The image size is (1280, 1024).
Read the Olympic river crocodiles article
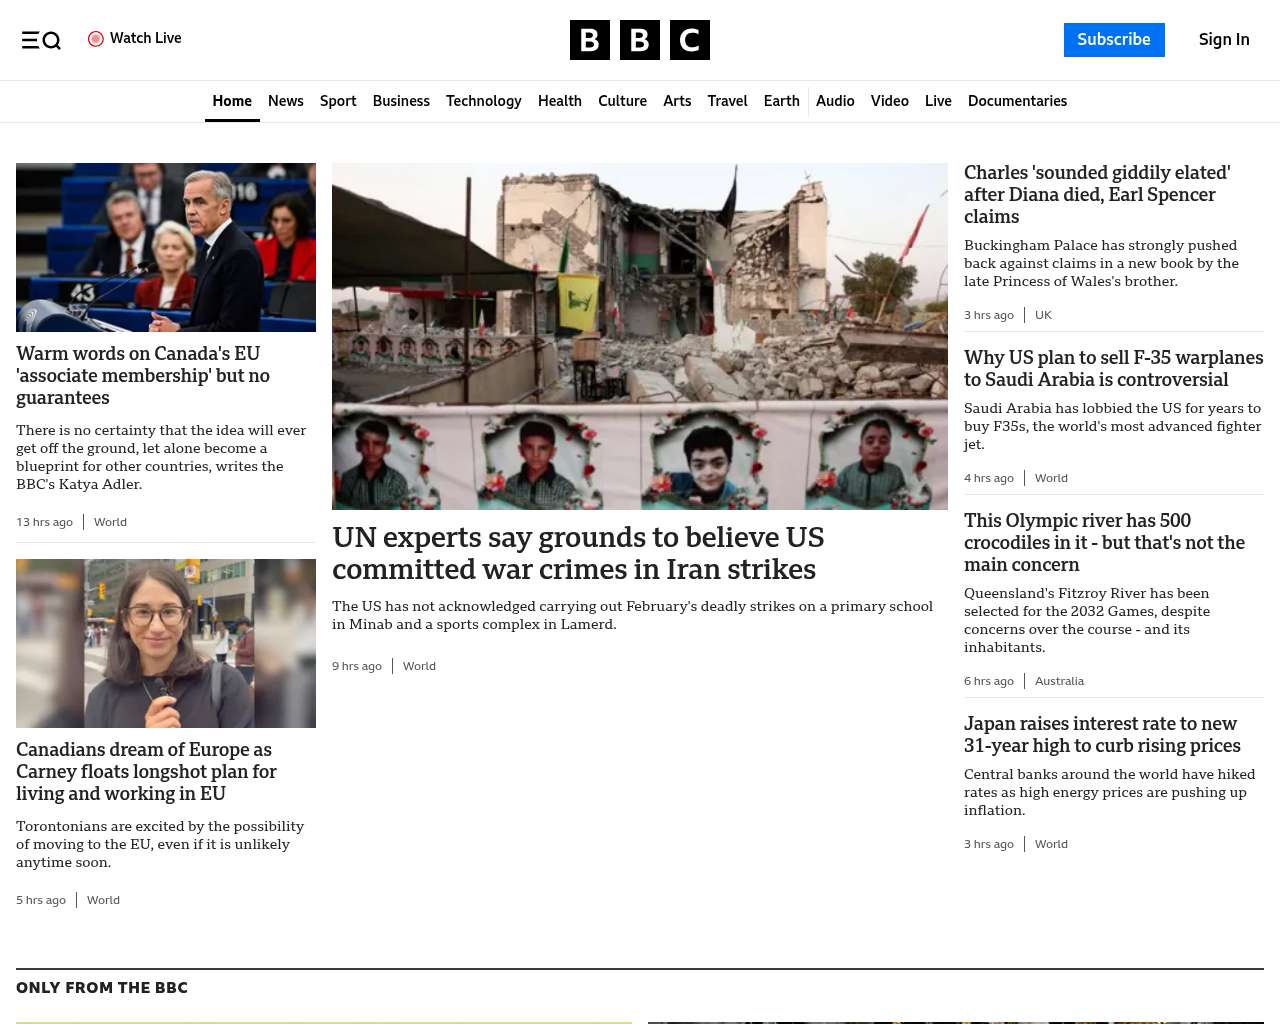tap(1104, 542)
